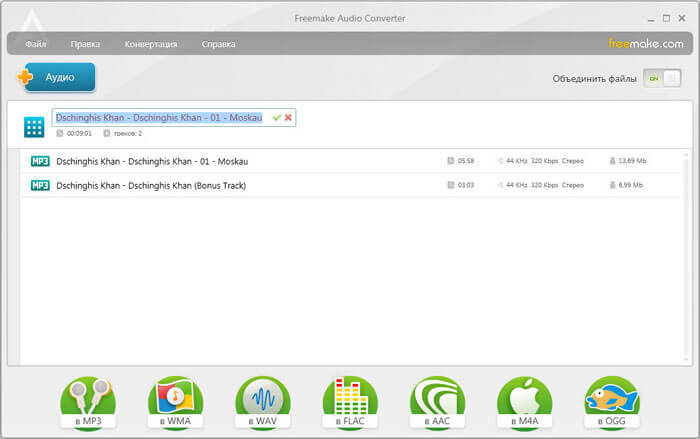Image resolution: width=700 pixels, height=439 pixels.
Task: Open the Правка menu
Action: coord(85,44)
